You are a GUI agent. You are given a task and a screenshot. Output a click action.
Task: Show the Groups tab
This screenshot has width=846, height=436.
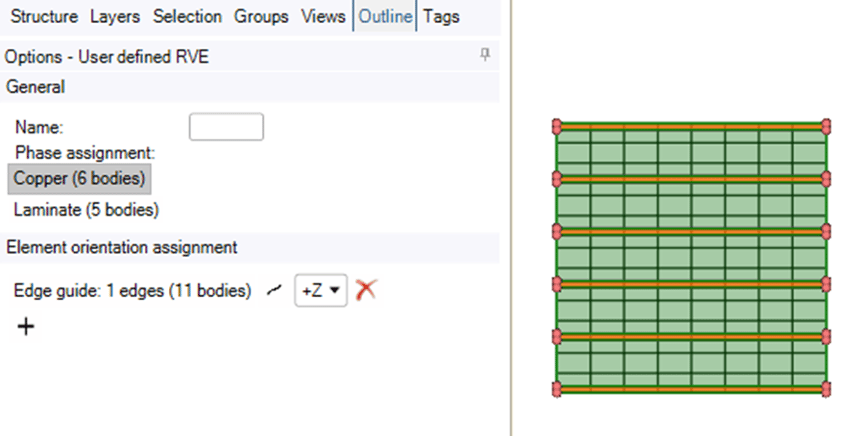[261, 17]
